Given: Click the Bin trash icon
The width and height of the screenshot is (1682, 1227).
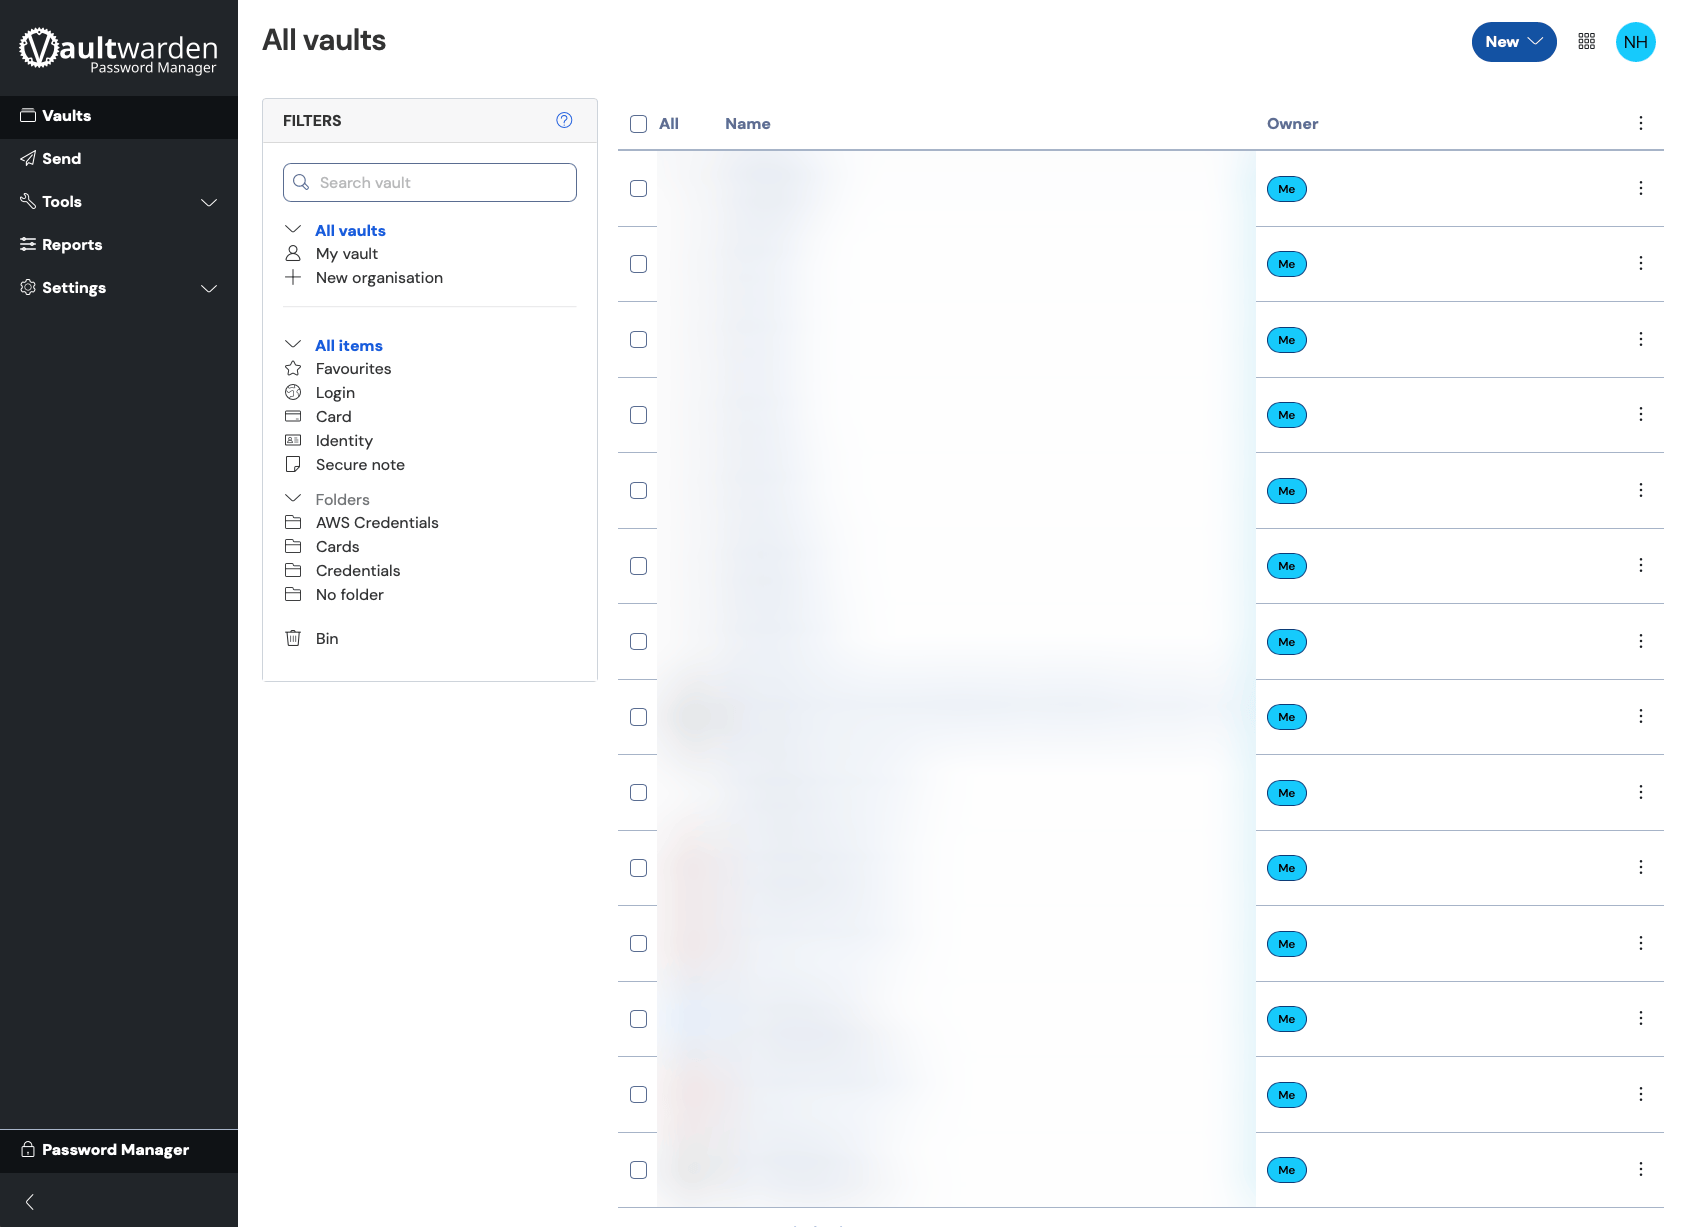Looking at the screenshot, I should point(293,638).
